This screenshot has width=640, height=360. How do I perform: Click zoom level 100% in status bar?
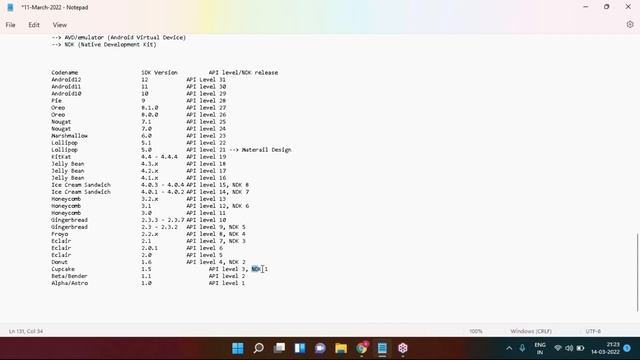476,331
